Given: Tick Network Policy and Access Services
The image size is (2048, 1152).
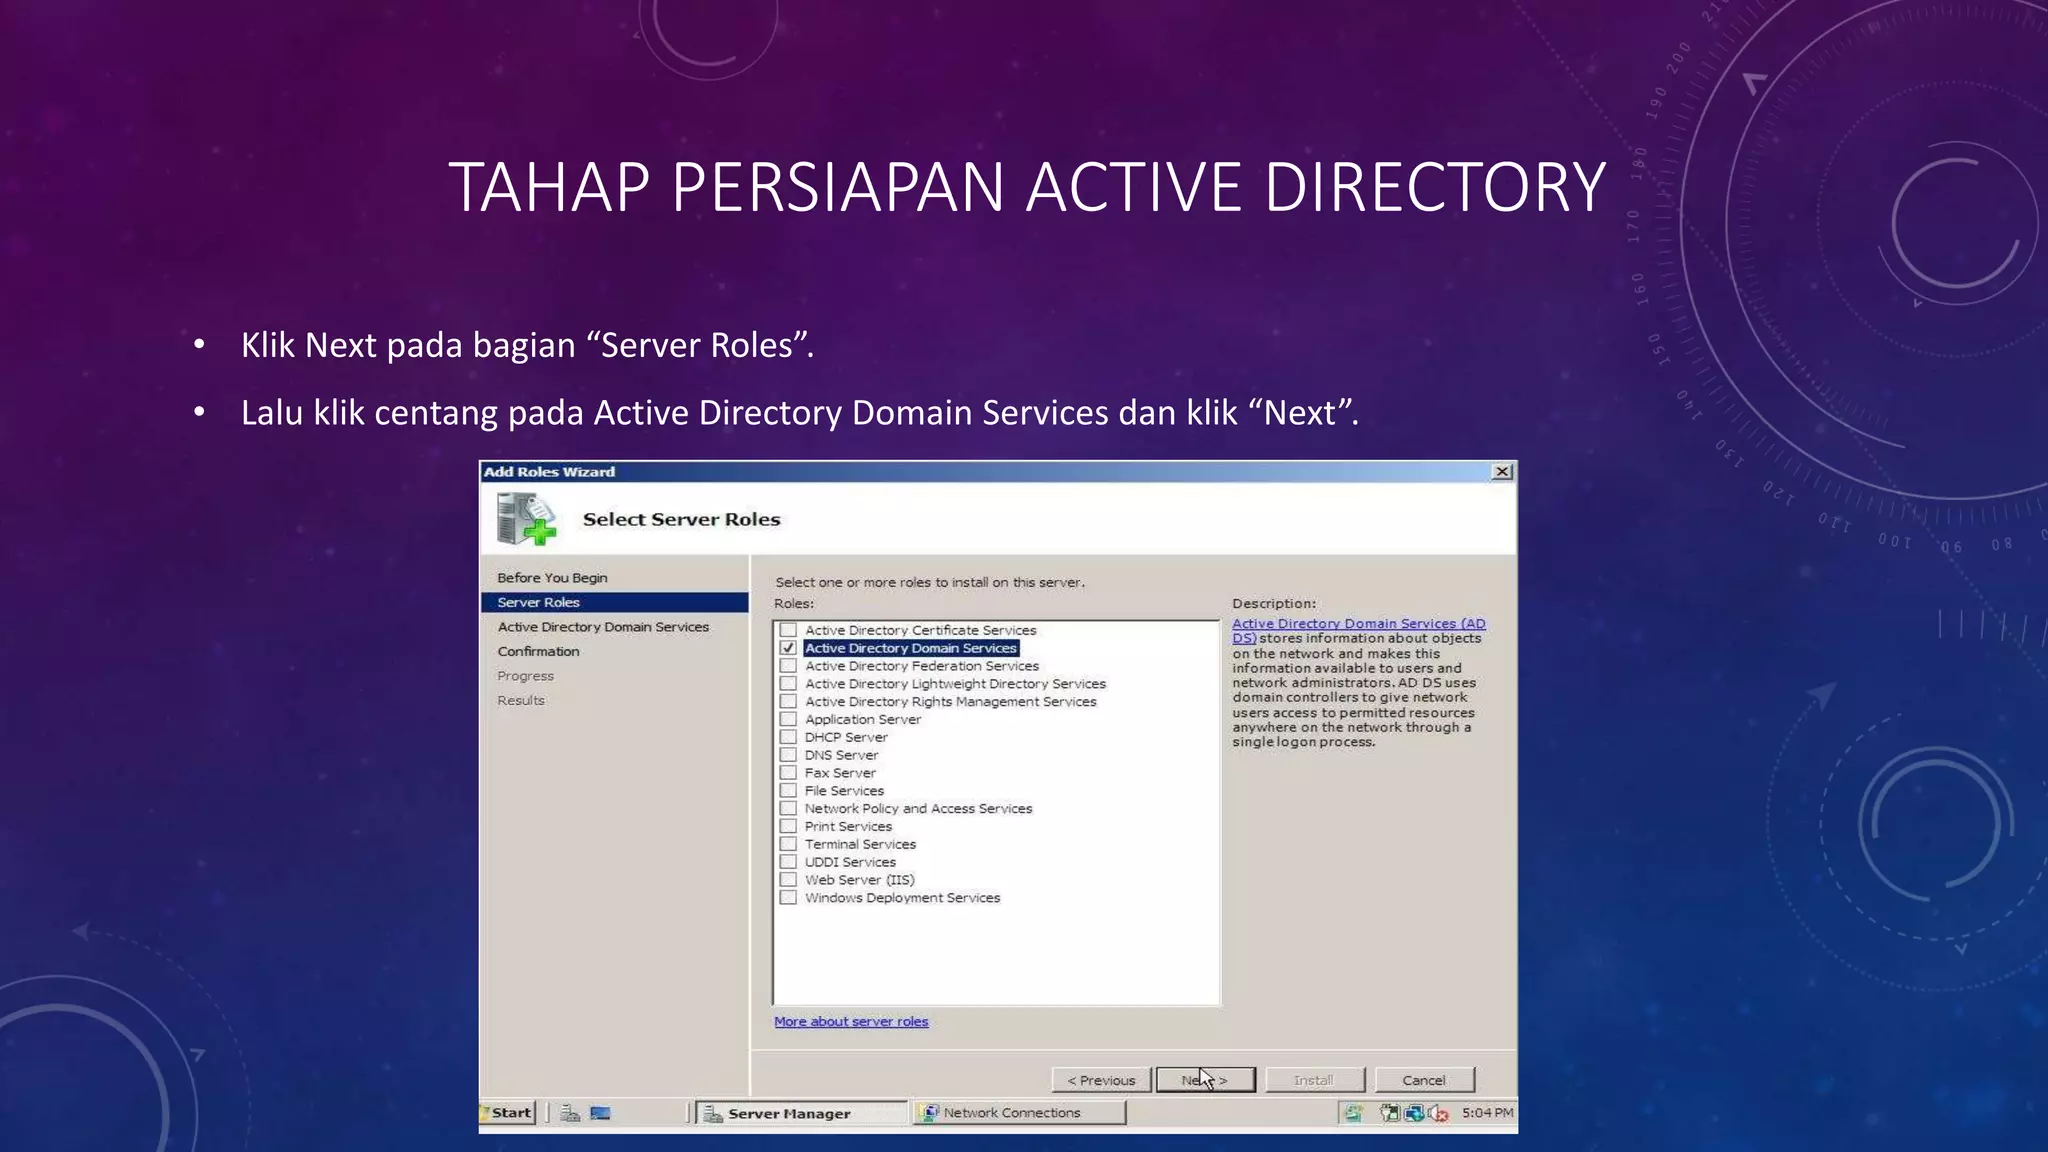Looking at the screenshot, I should [788, 808].
